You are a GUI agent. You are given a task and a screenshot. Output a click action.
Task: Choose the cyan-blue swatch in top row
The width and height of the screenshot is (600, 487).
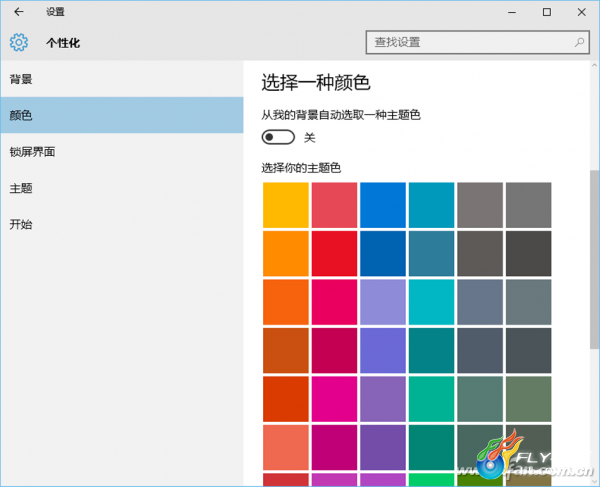pos(432,205)
